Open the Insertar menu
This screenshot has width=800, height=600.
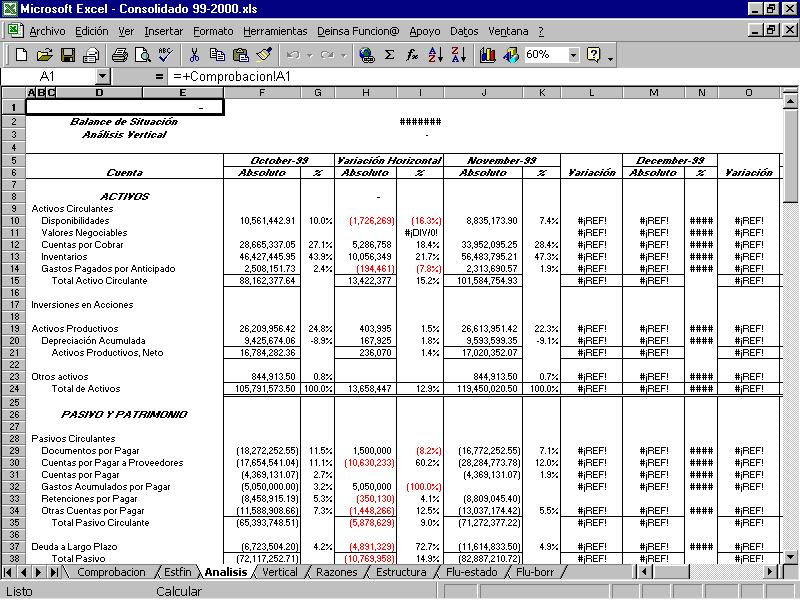coord(163,31)
